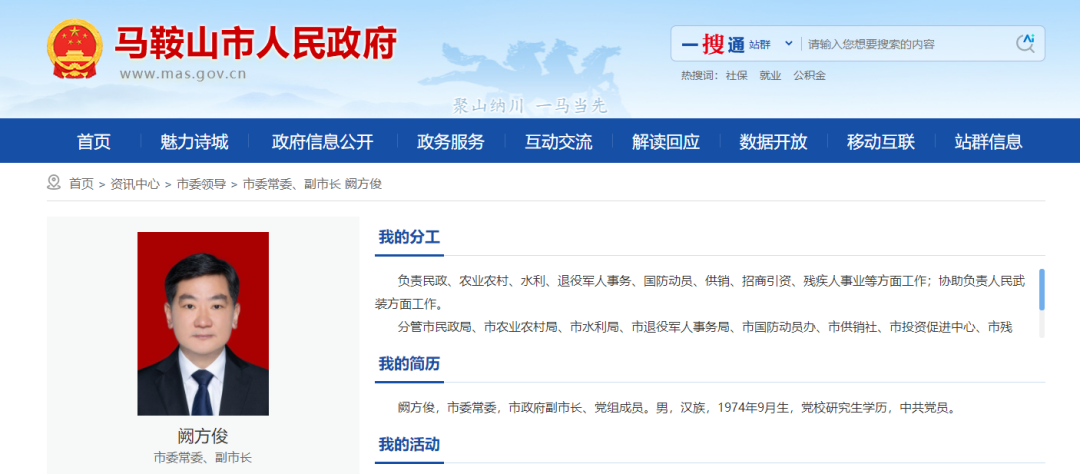Open the 首页 navigation menu item
This screenshot has height=474, width=1080.
click(x=94, y=142)
